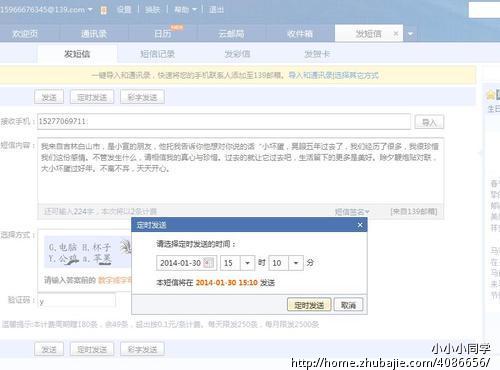Click the top 发送 send button
Image resolution: width=500 pixels, height=370 pixels.
tap(49, 97)
